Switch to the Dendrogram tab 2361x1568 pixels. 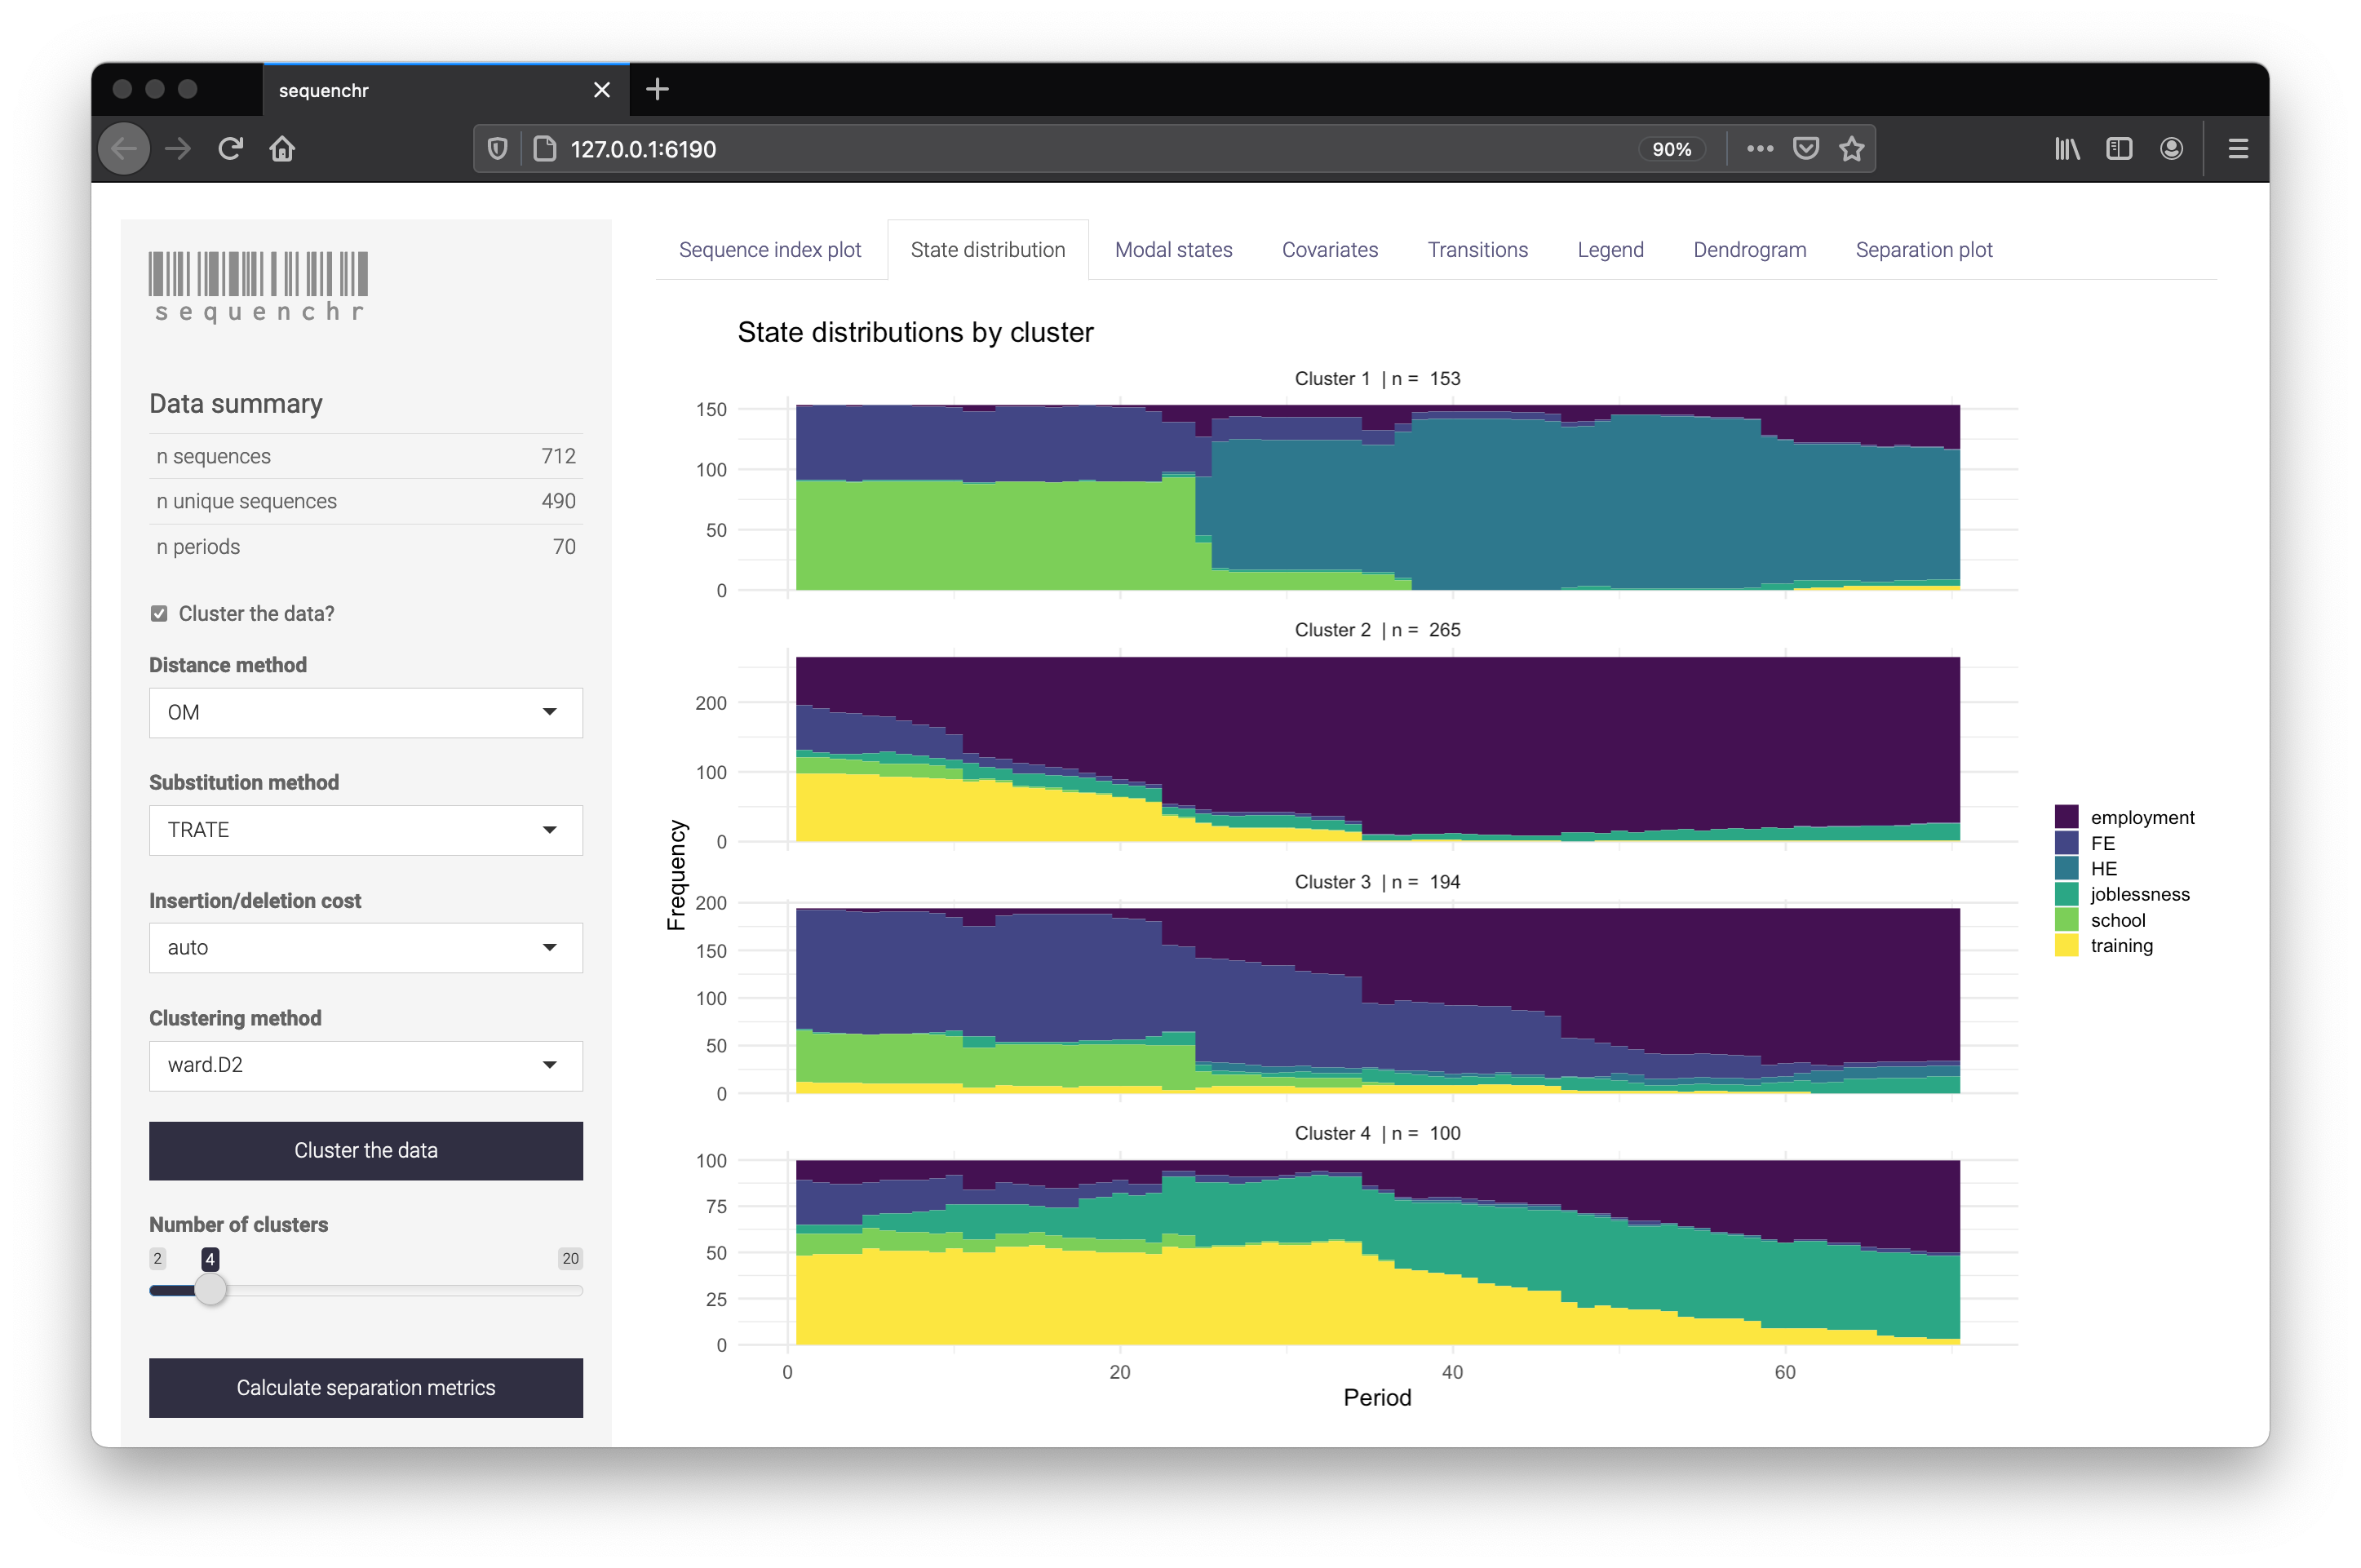[1749, 250]
